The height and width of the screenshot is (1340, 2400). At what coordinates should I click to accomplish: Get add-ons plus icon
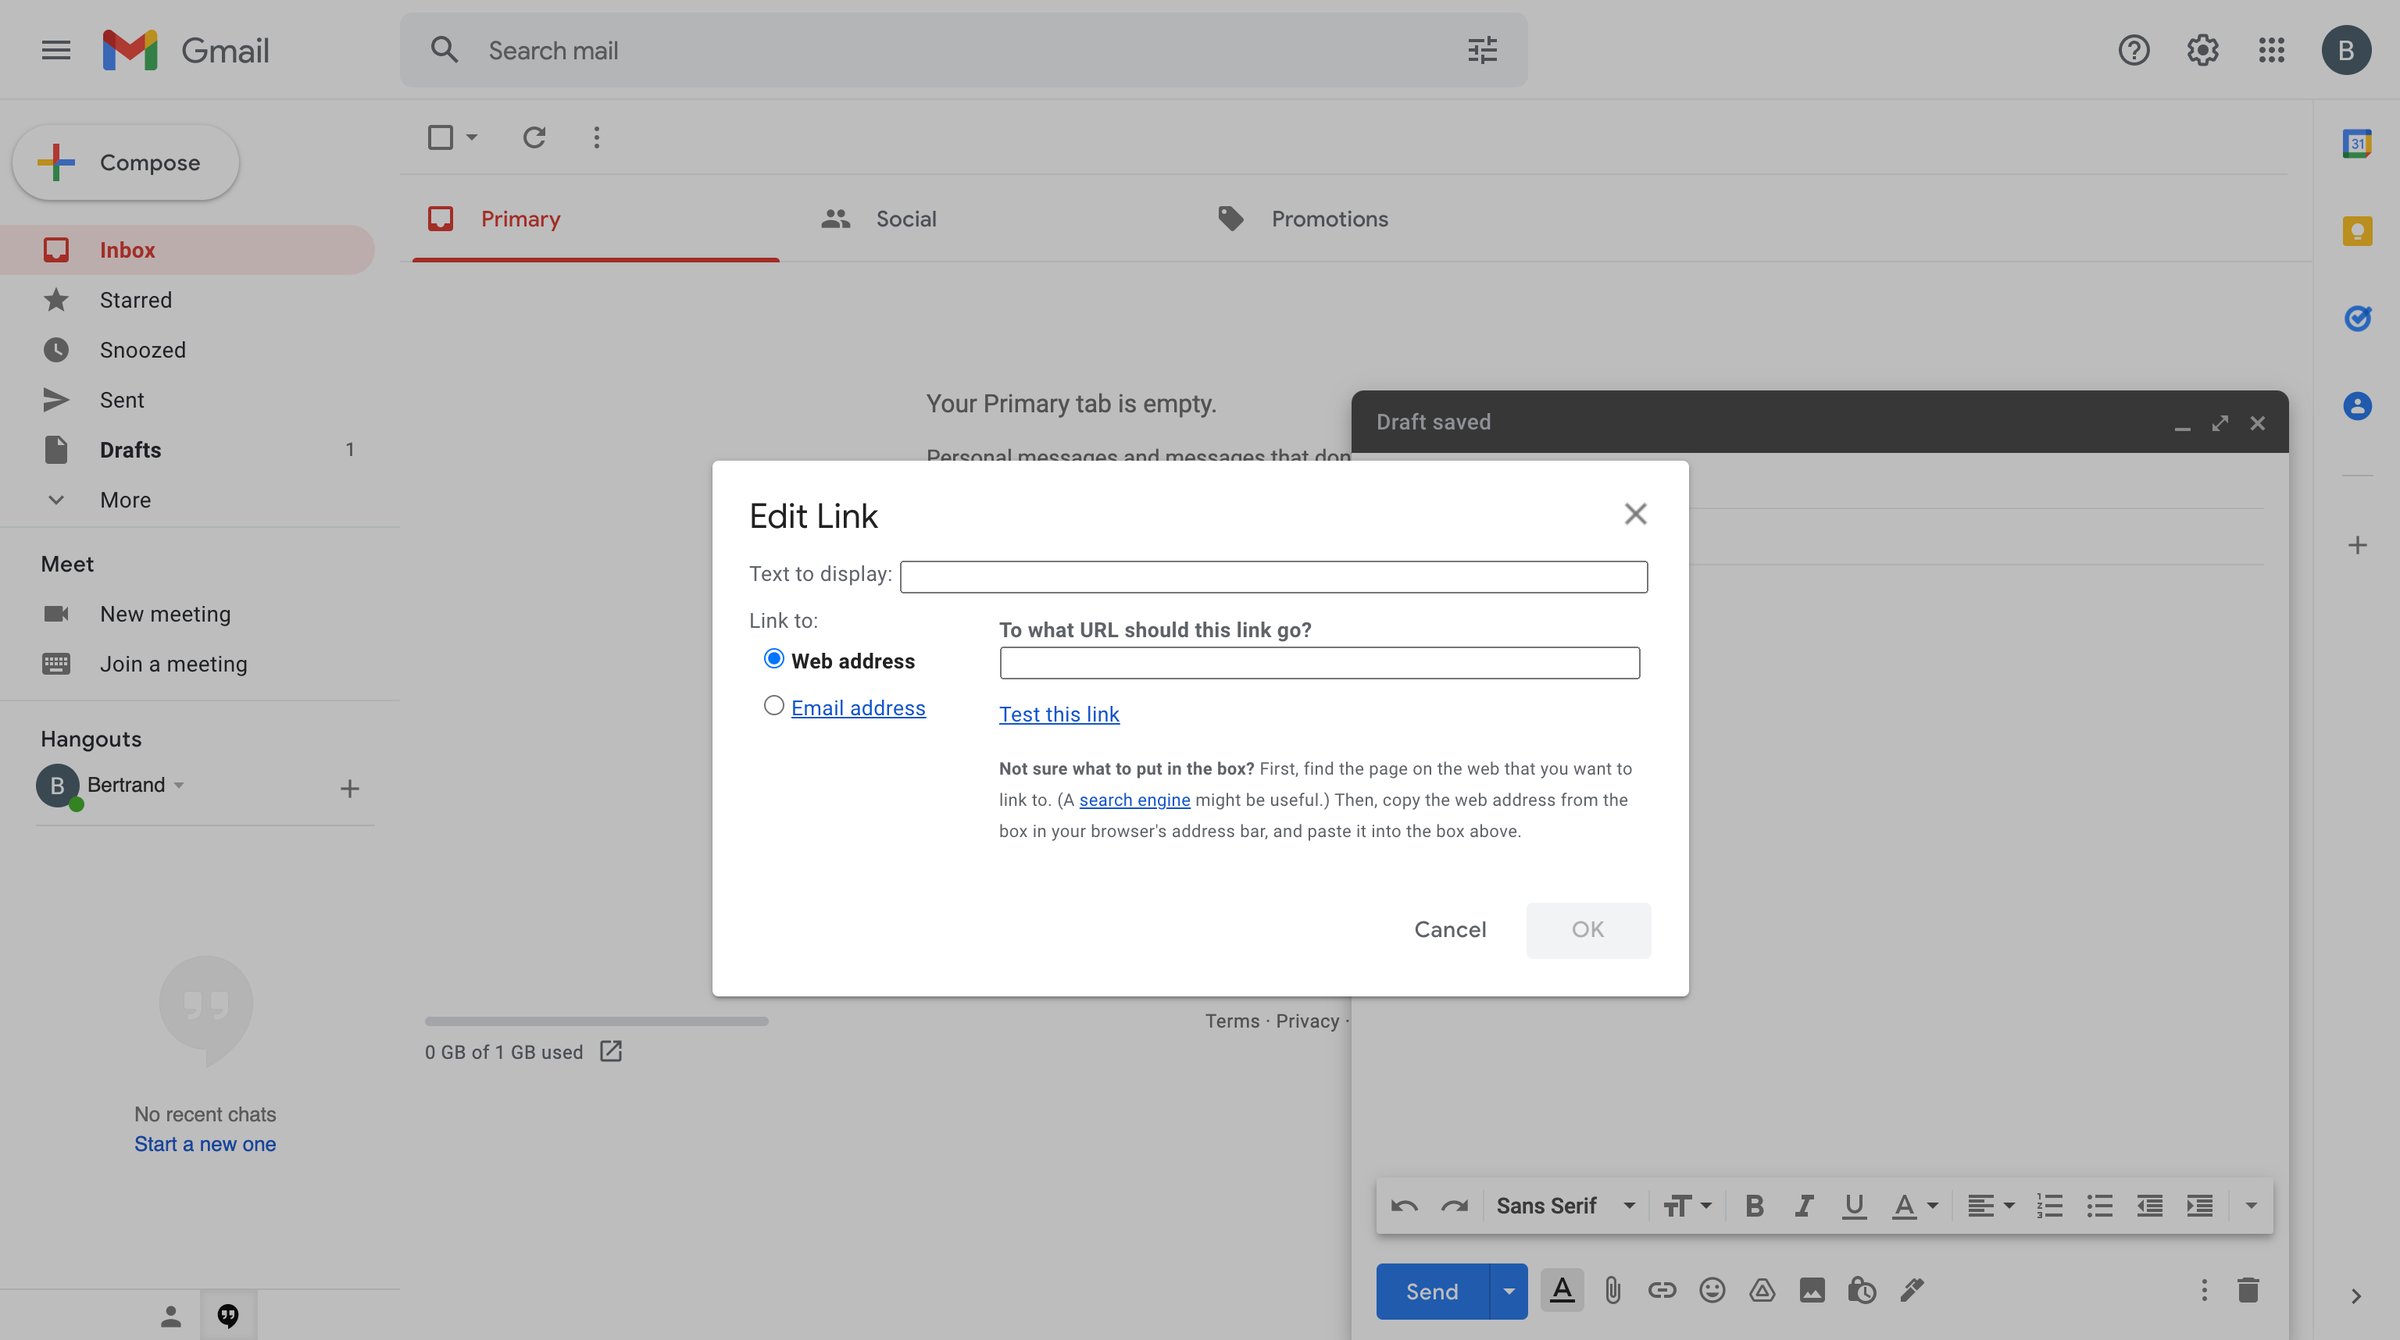coord(2357,545)
